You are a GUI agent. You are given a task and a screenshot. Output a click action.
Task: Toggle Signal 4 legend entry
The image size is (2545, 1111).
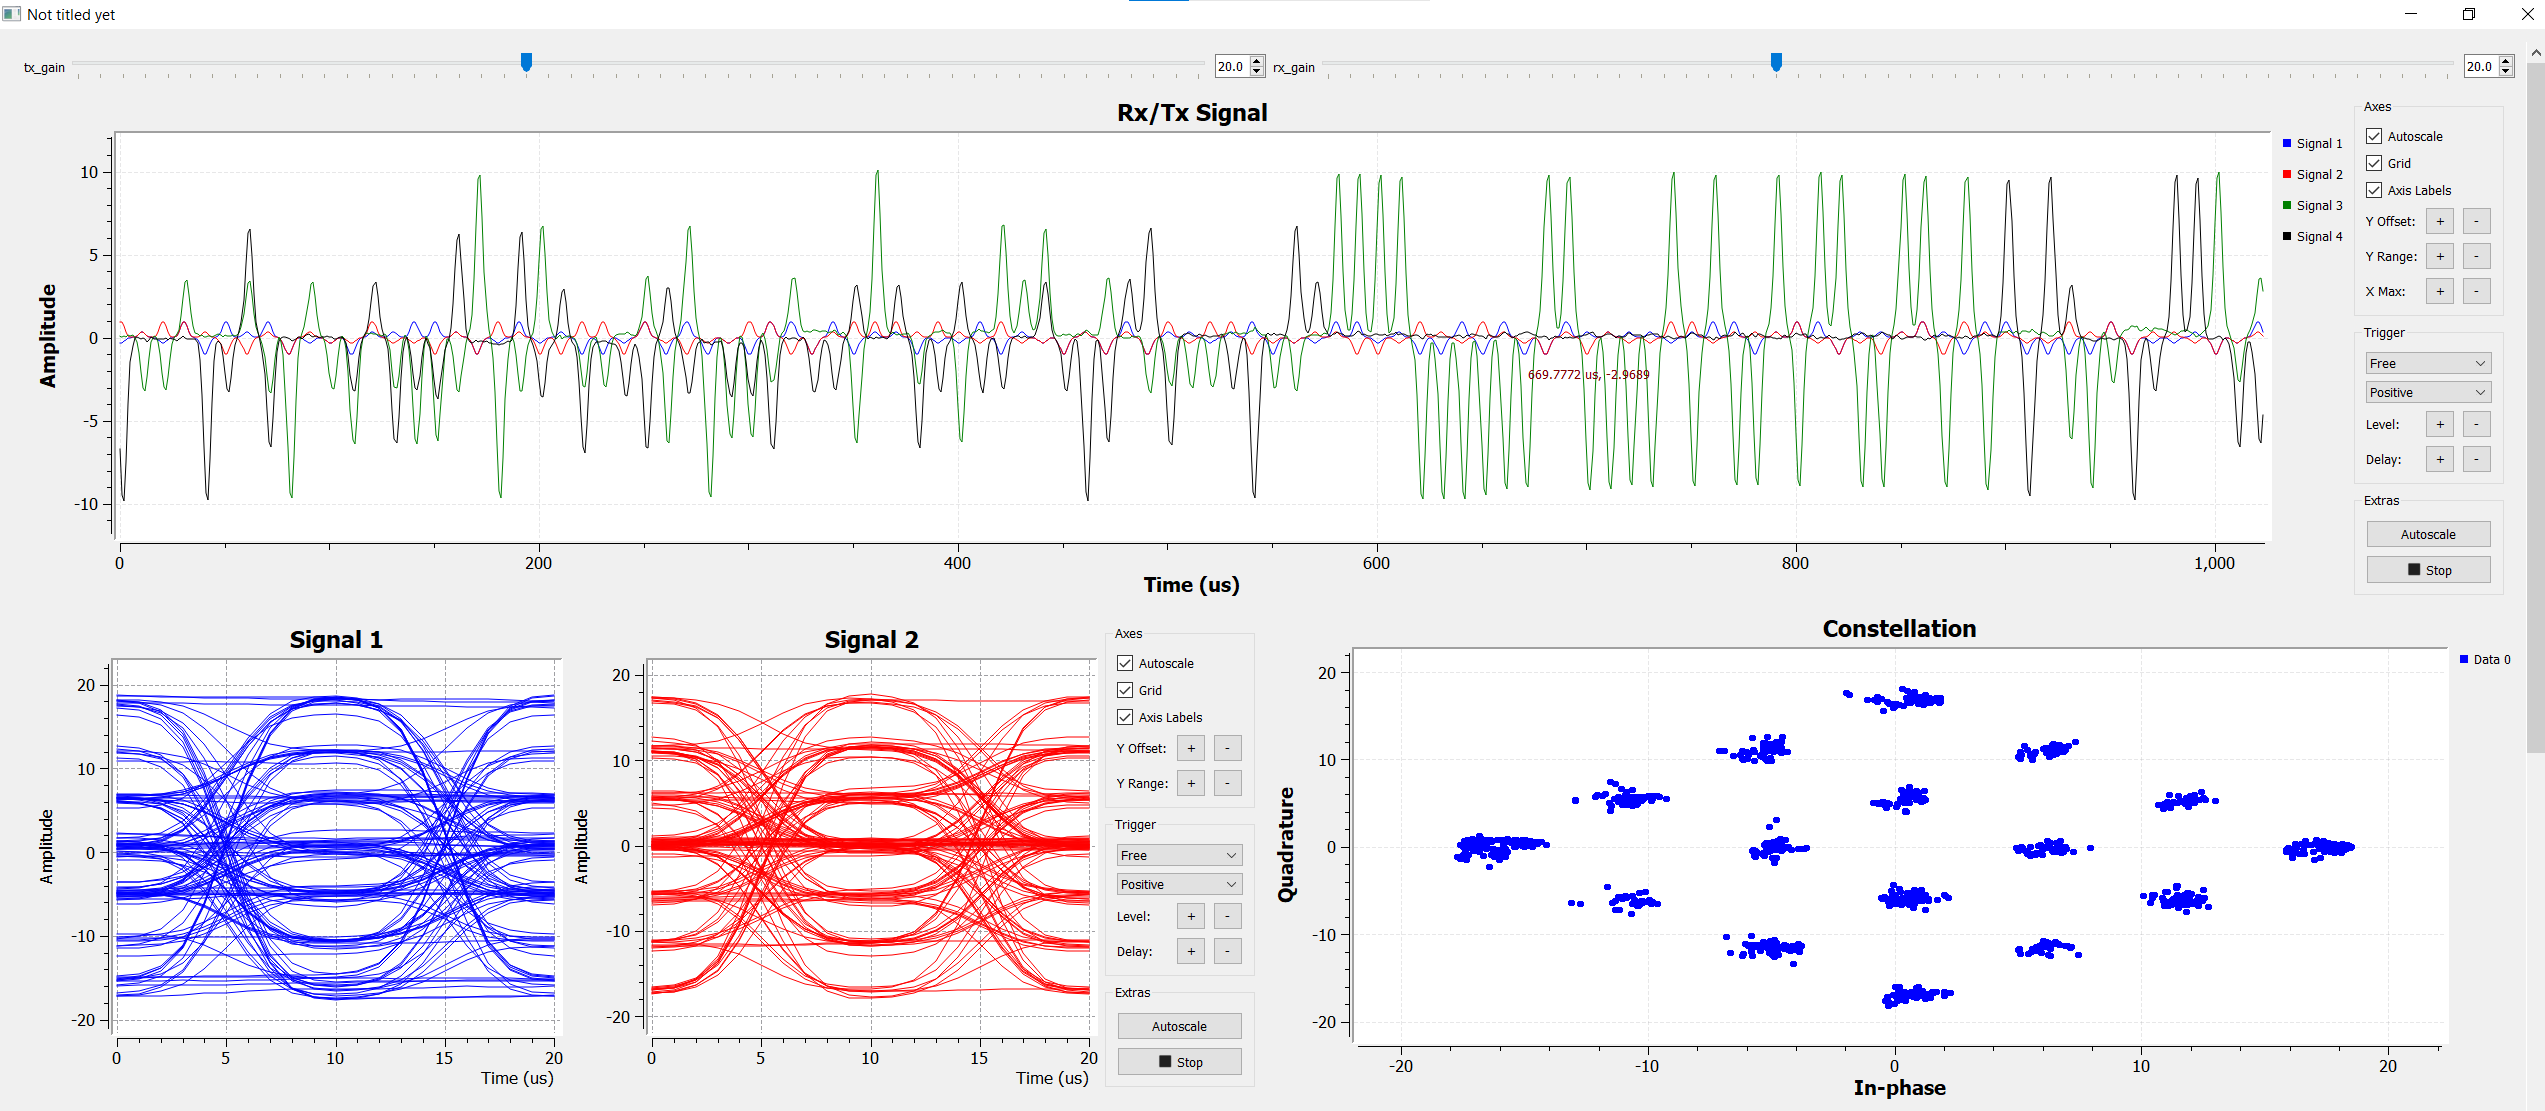2312,236
